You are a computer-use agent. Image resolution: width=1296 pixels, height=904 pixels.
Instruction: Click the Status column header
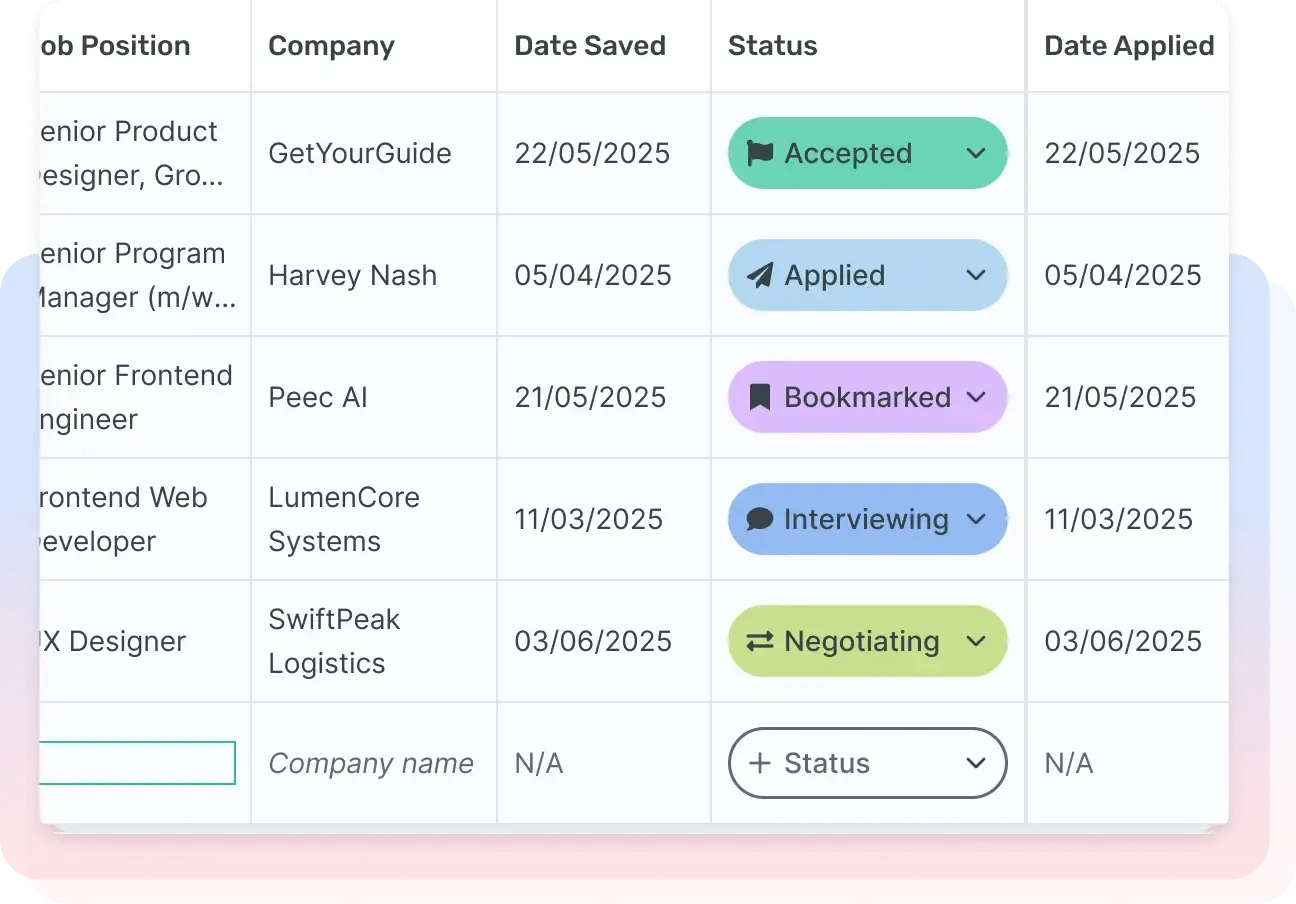(772, 45)
